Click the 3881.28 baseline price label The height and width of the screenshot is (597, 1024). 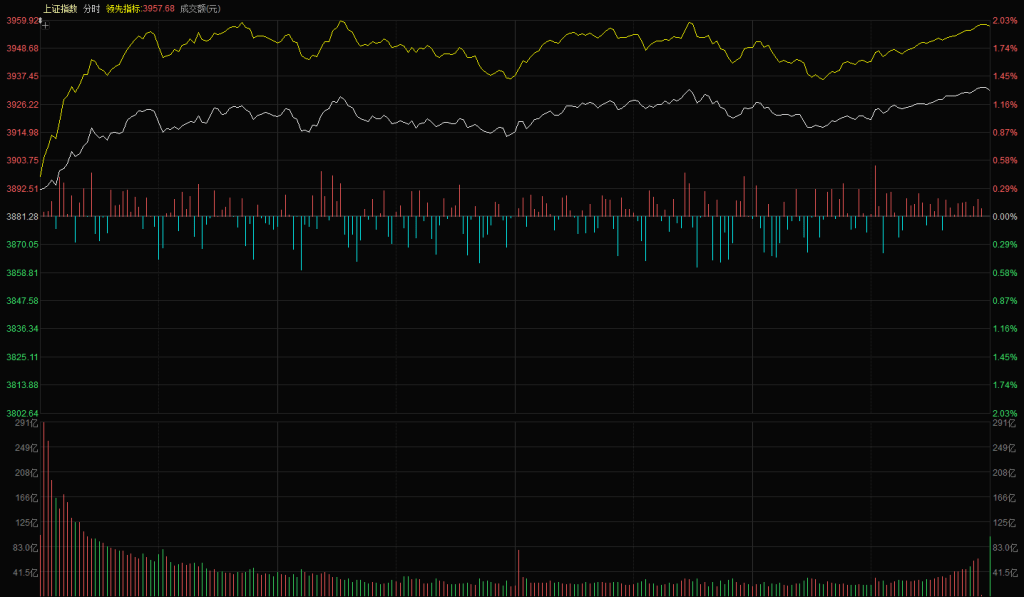pyautogui.click(x=21, y=216)
